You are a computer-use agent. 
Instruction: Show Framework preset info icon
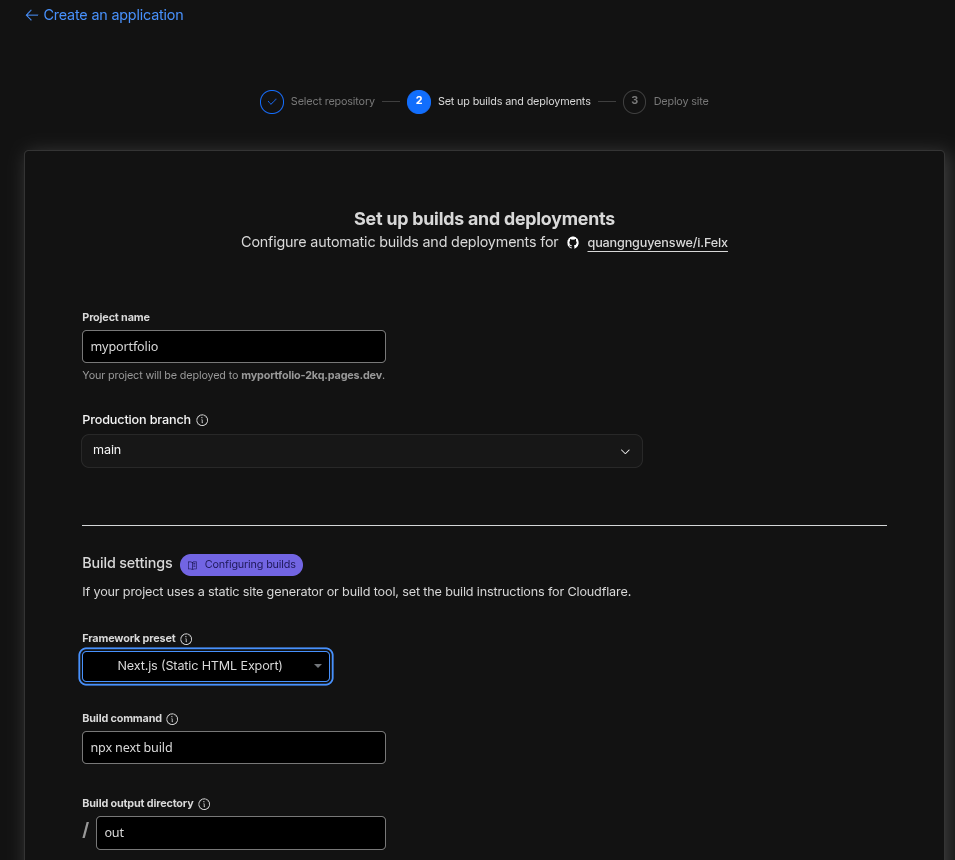186,639
